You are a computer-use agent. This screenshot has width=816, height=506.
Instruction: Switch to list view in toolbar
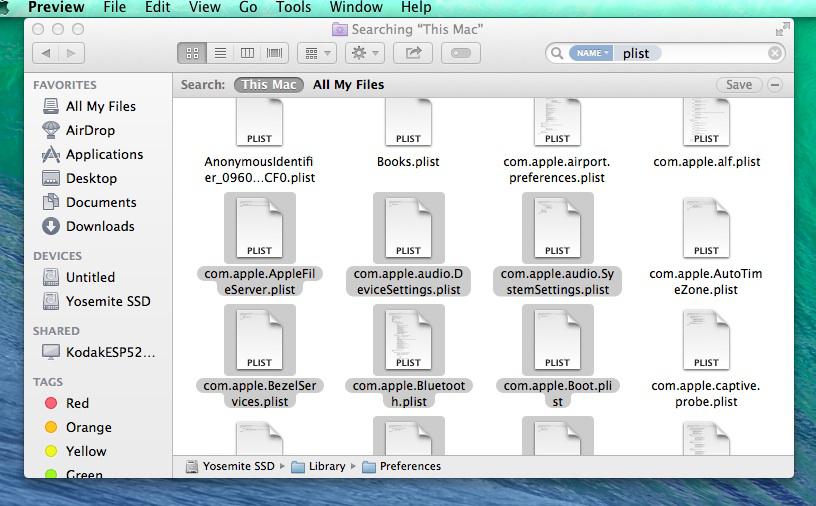[x=220, y=53]
